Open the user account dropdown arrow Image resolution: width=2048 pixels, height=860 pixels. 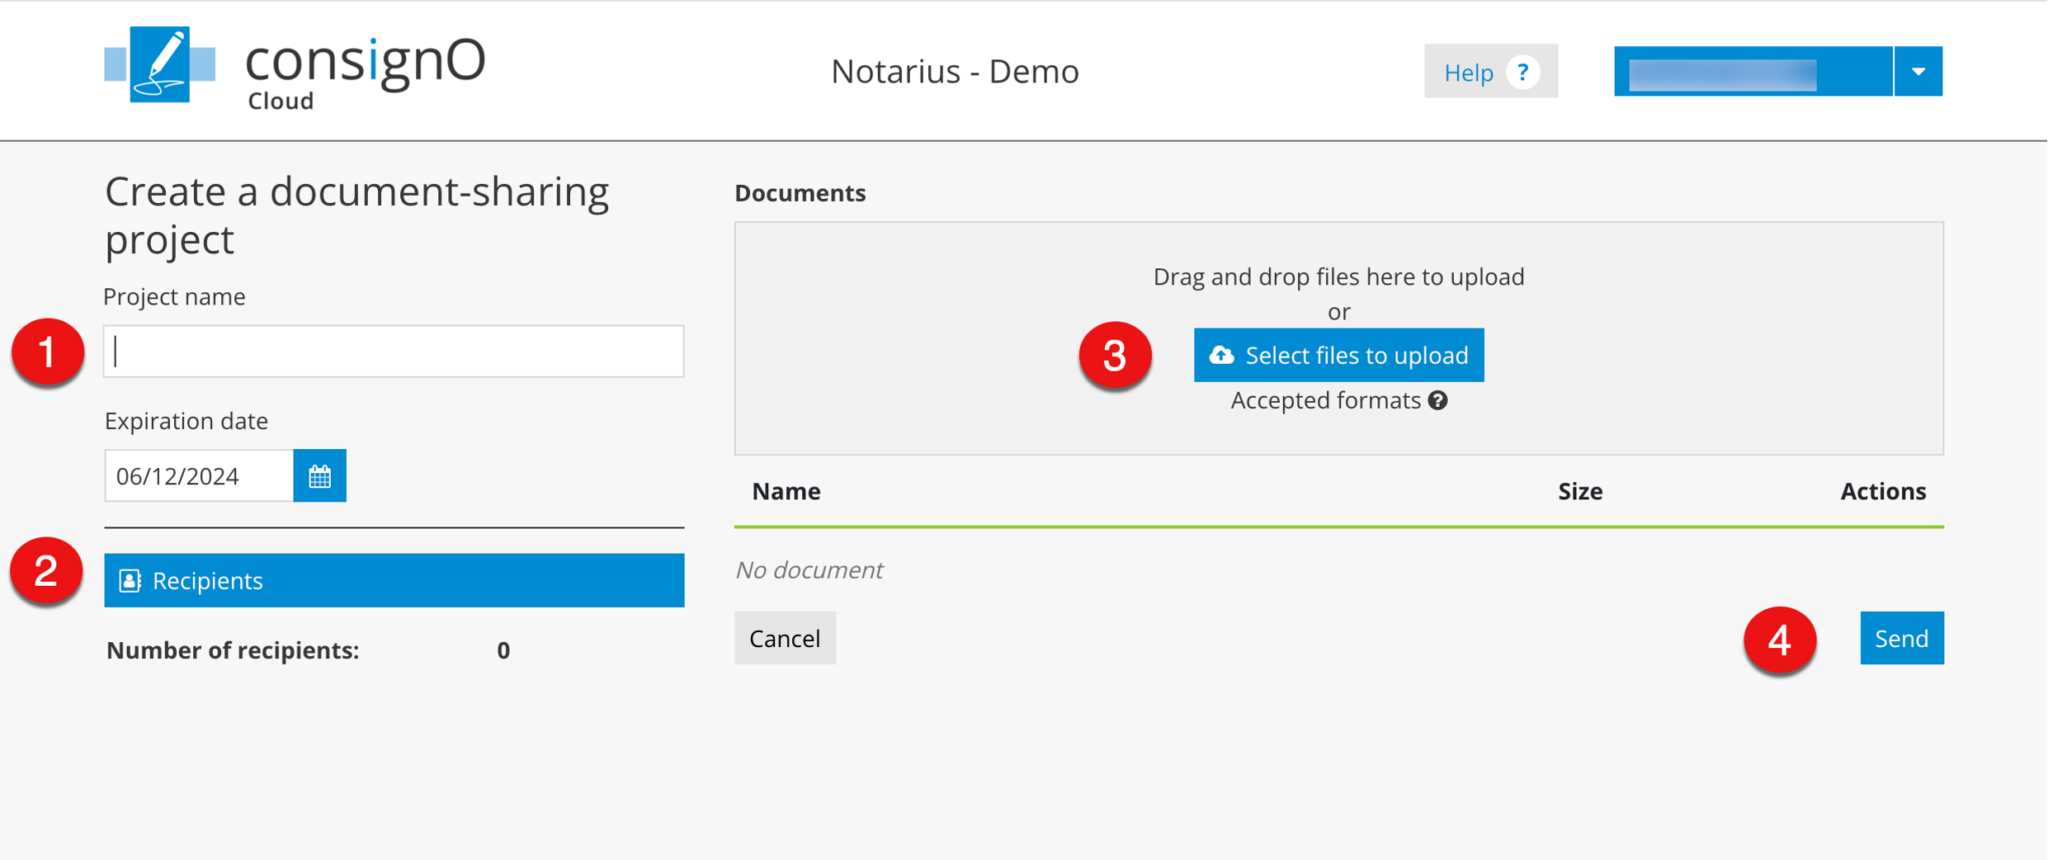pyautogui.click(x=1918, y=71)
